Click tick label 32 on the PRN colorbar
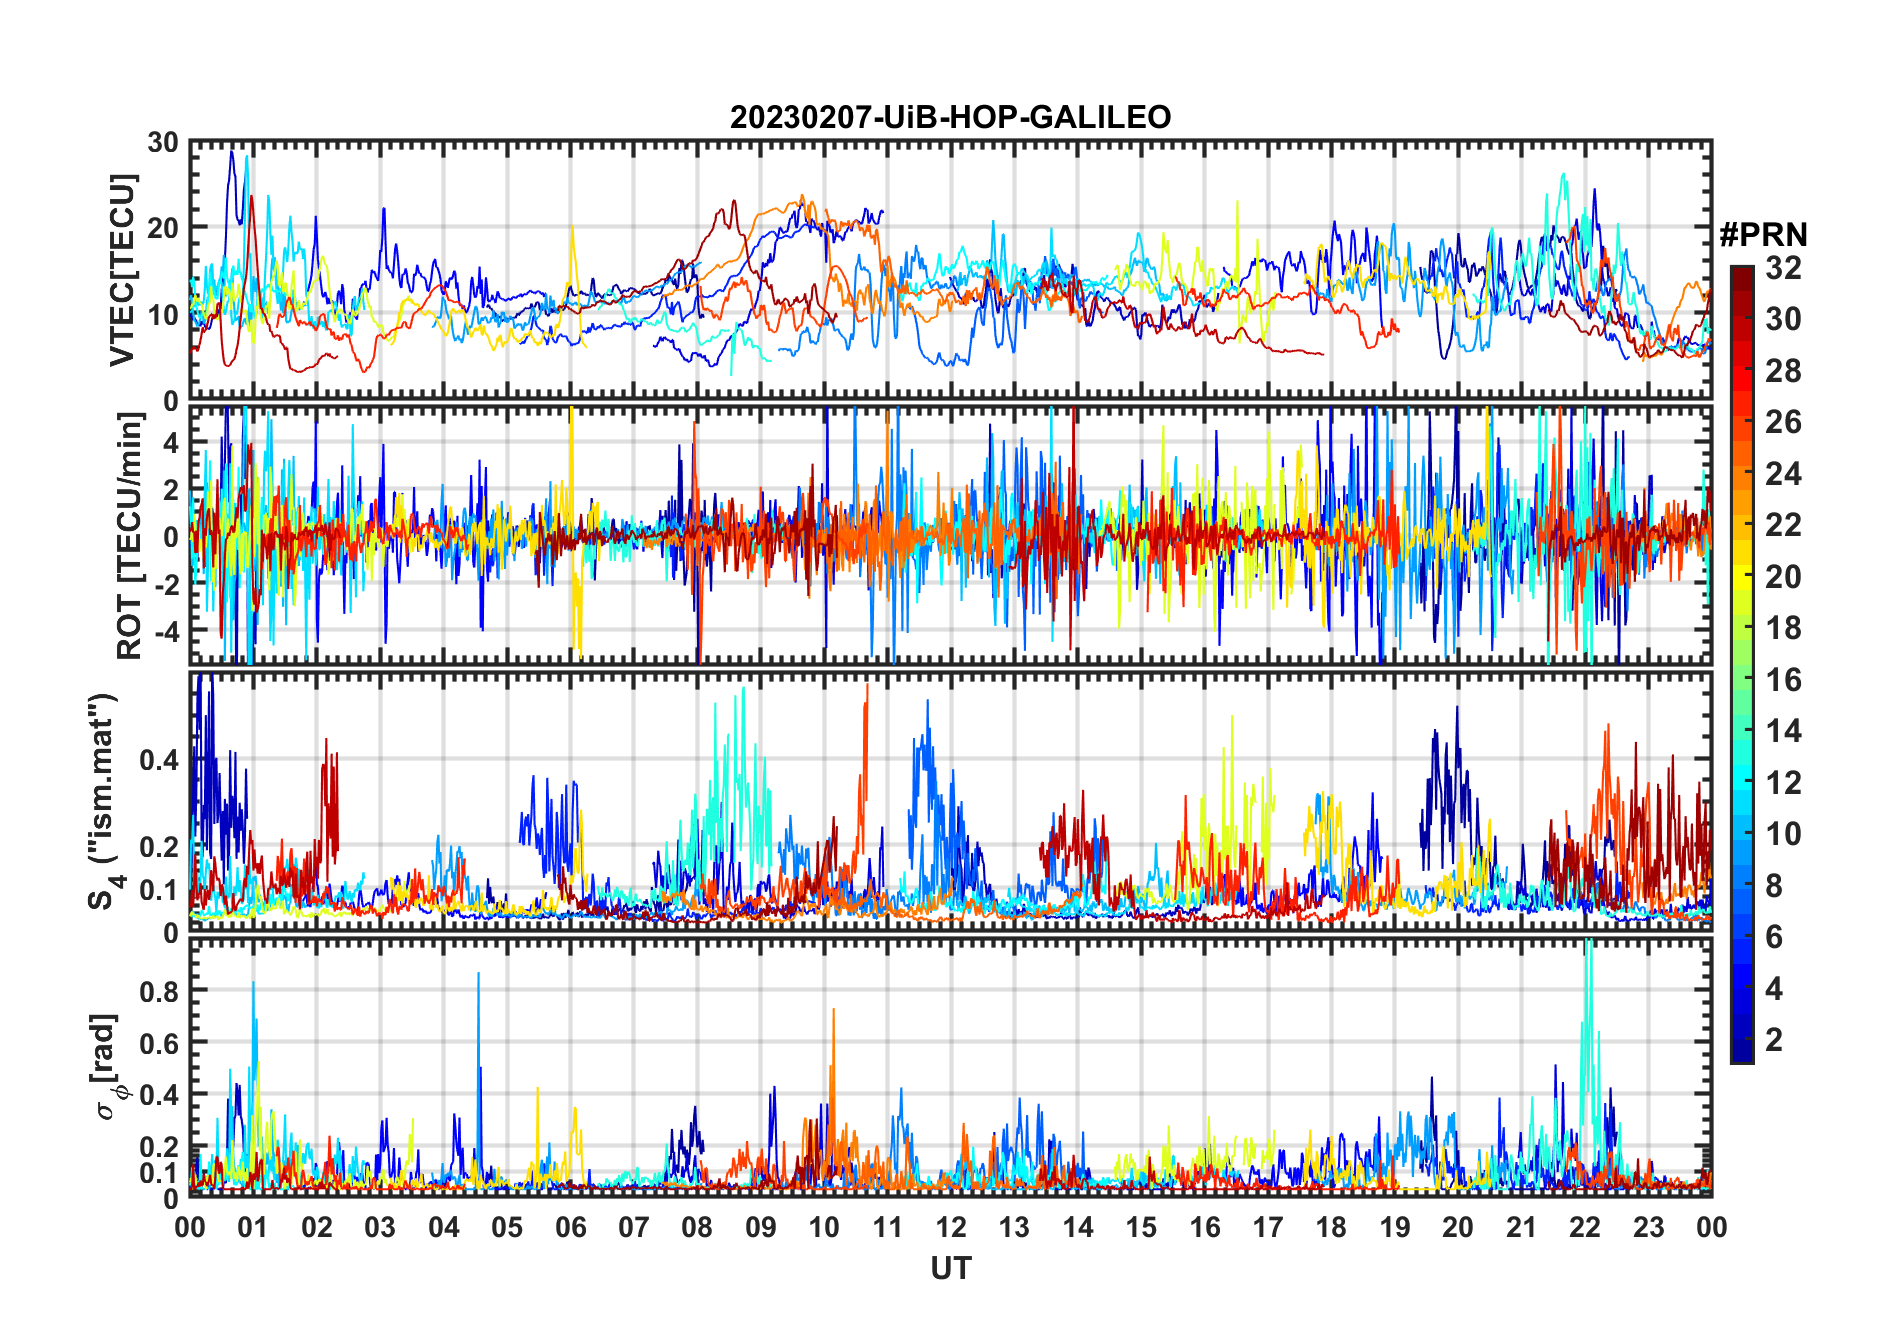This screenshot has width=1902, height=1330. click(1783, 267)
